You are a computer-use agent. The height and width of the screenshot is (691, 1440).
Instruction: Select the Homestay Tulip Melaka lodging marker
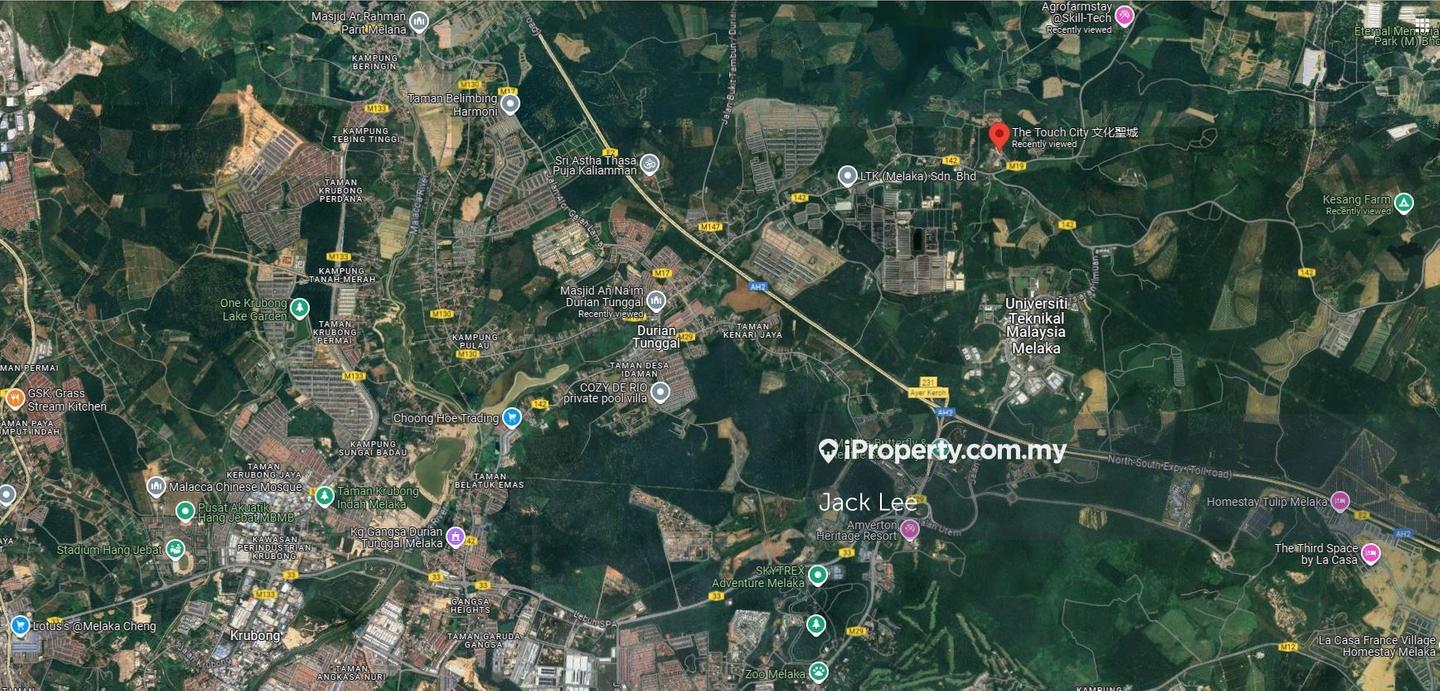[x=1340, y=502]
